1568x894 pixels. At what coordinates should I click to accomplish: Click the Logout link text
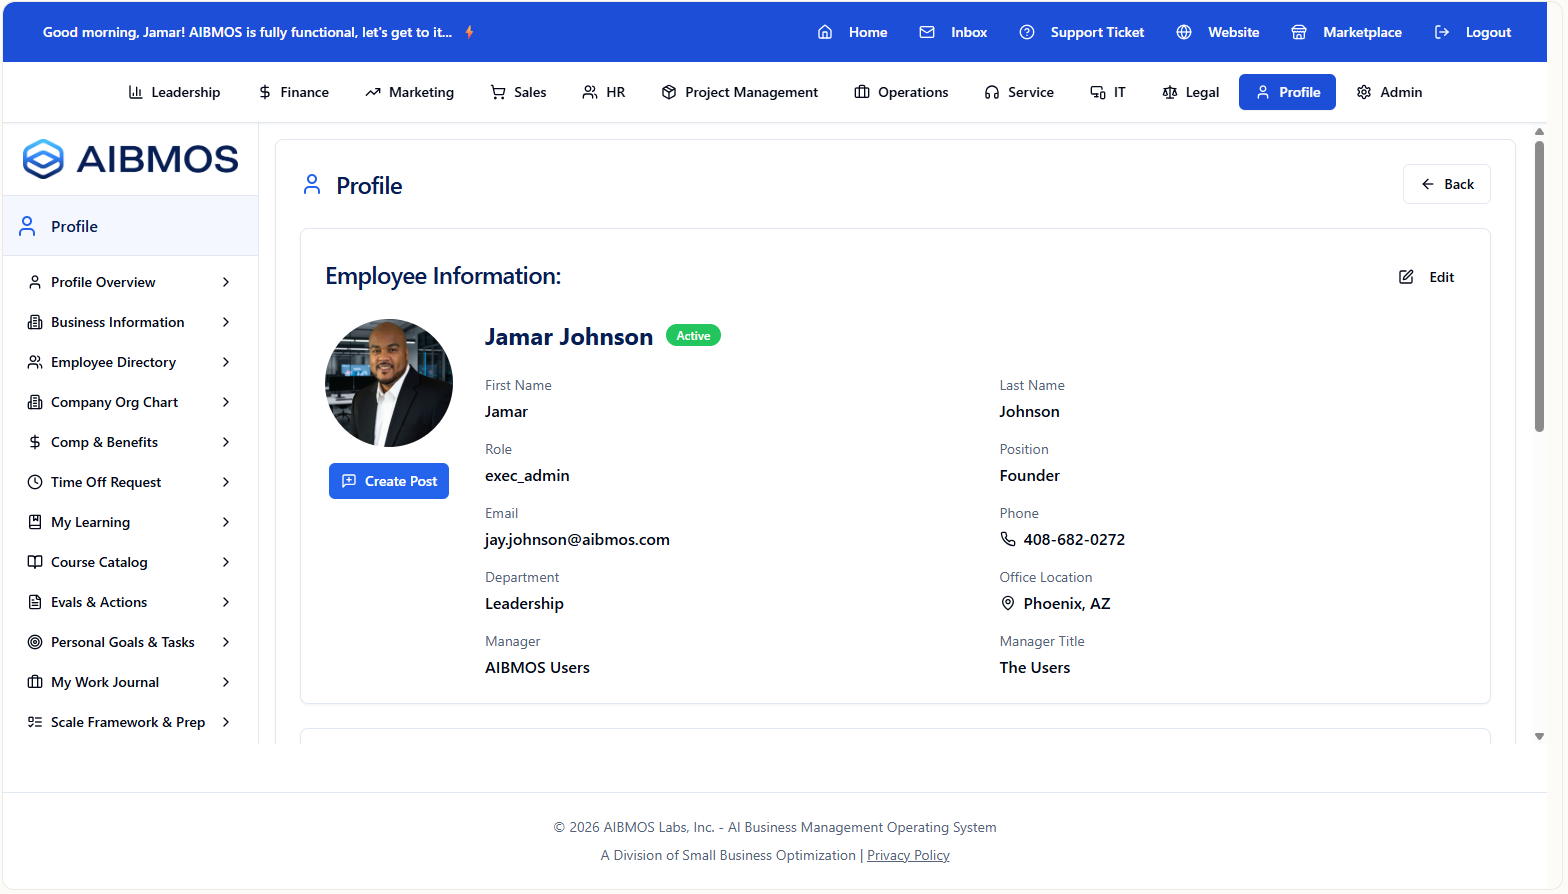click(x=1488, y=32)
